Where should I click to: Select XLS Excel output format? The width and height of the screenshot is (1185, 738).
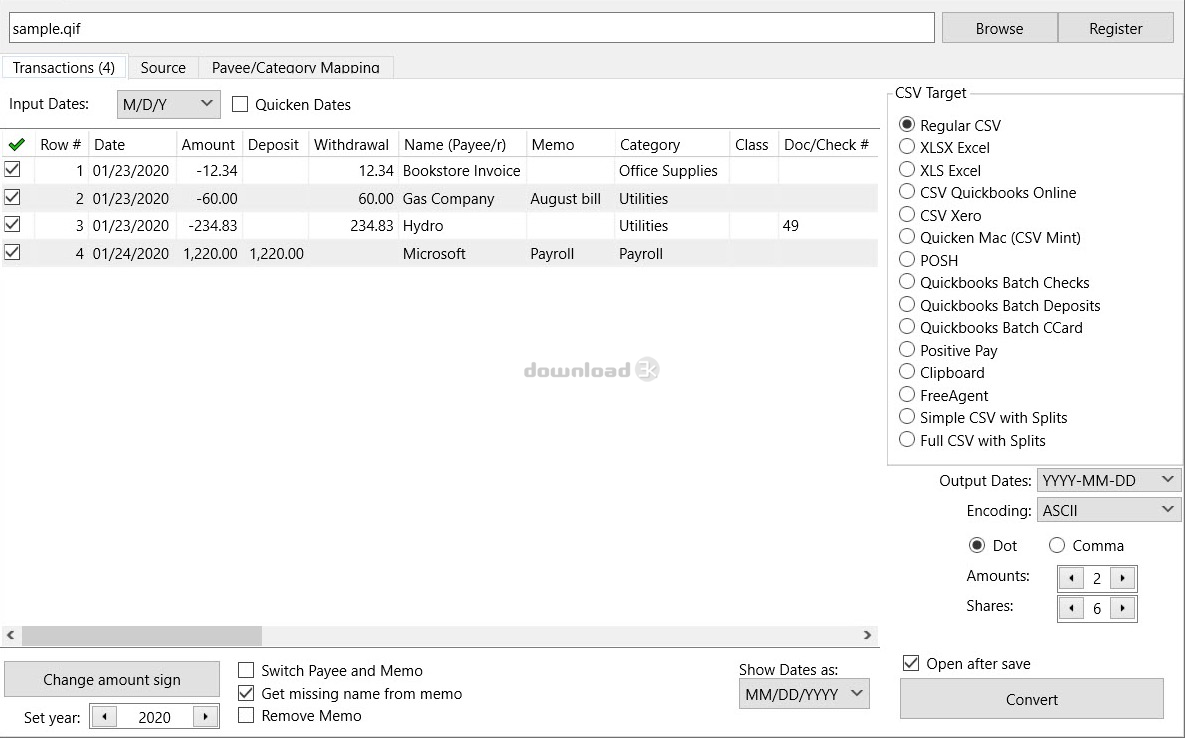(x=907, y=169)
